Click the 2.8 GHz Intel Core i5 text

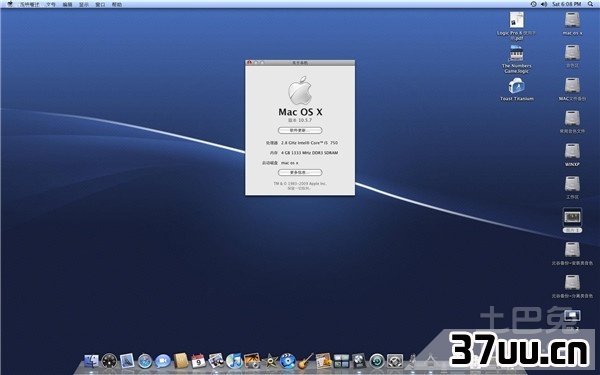(309, 143)
